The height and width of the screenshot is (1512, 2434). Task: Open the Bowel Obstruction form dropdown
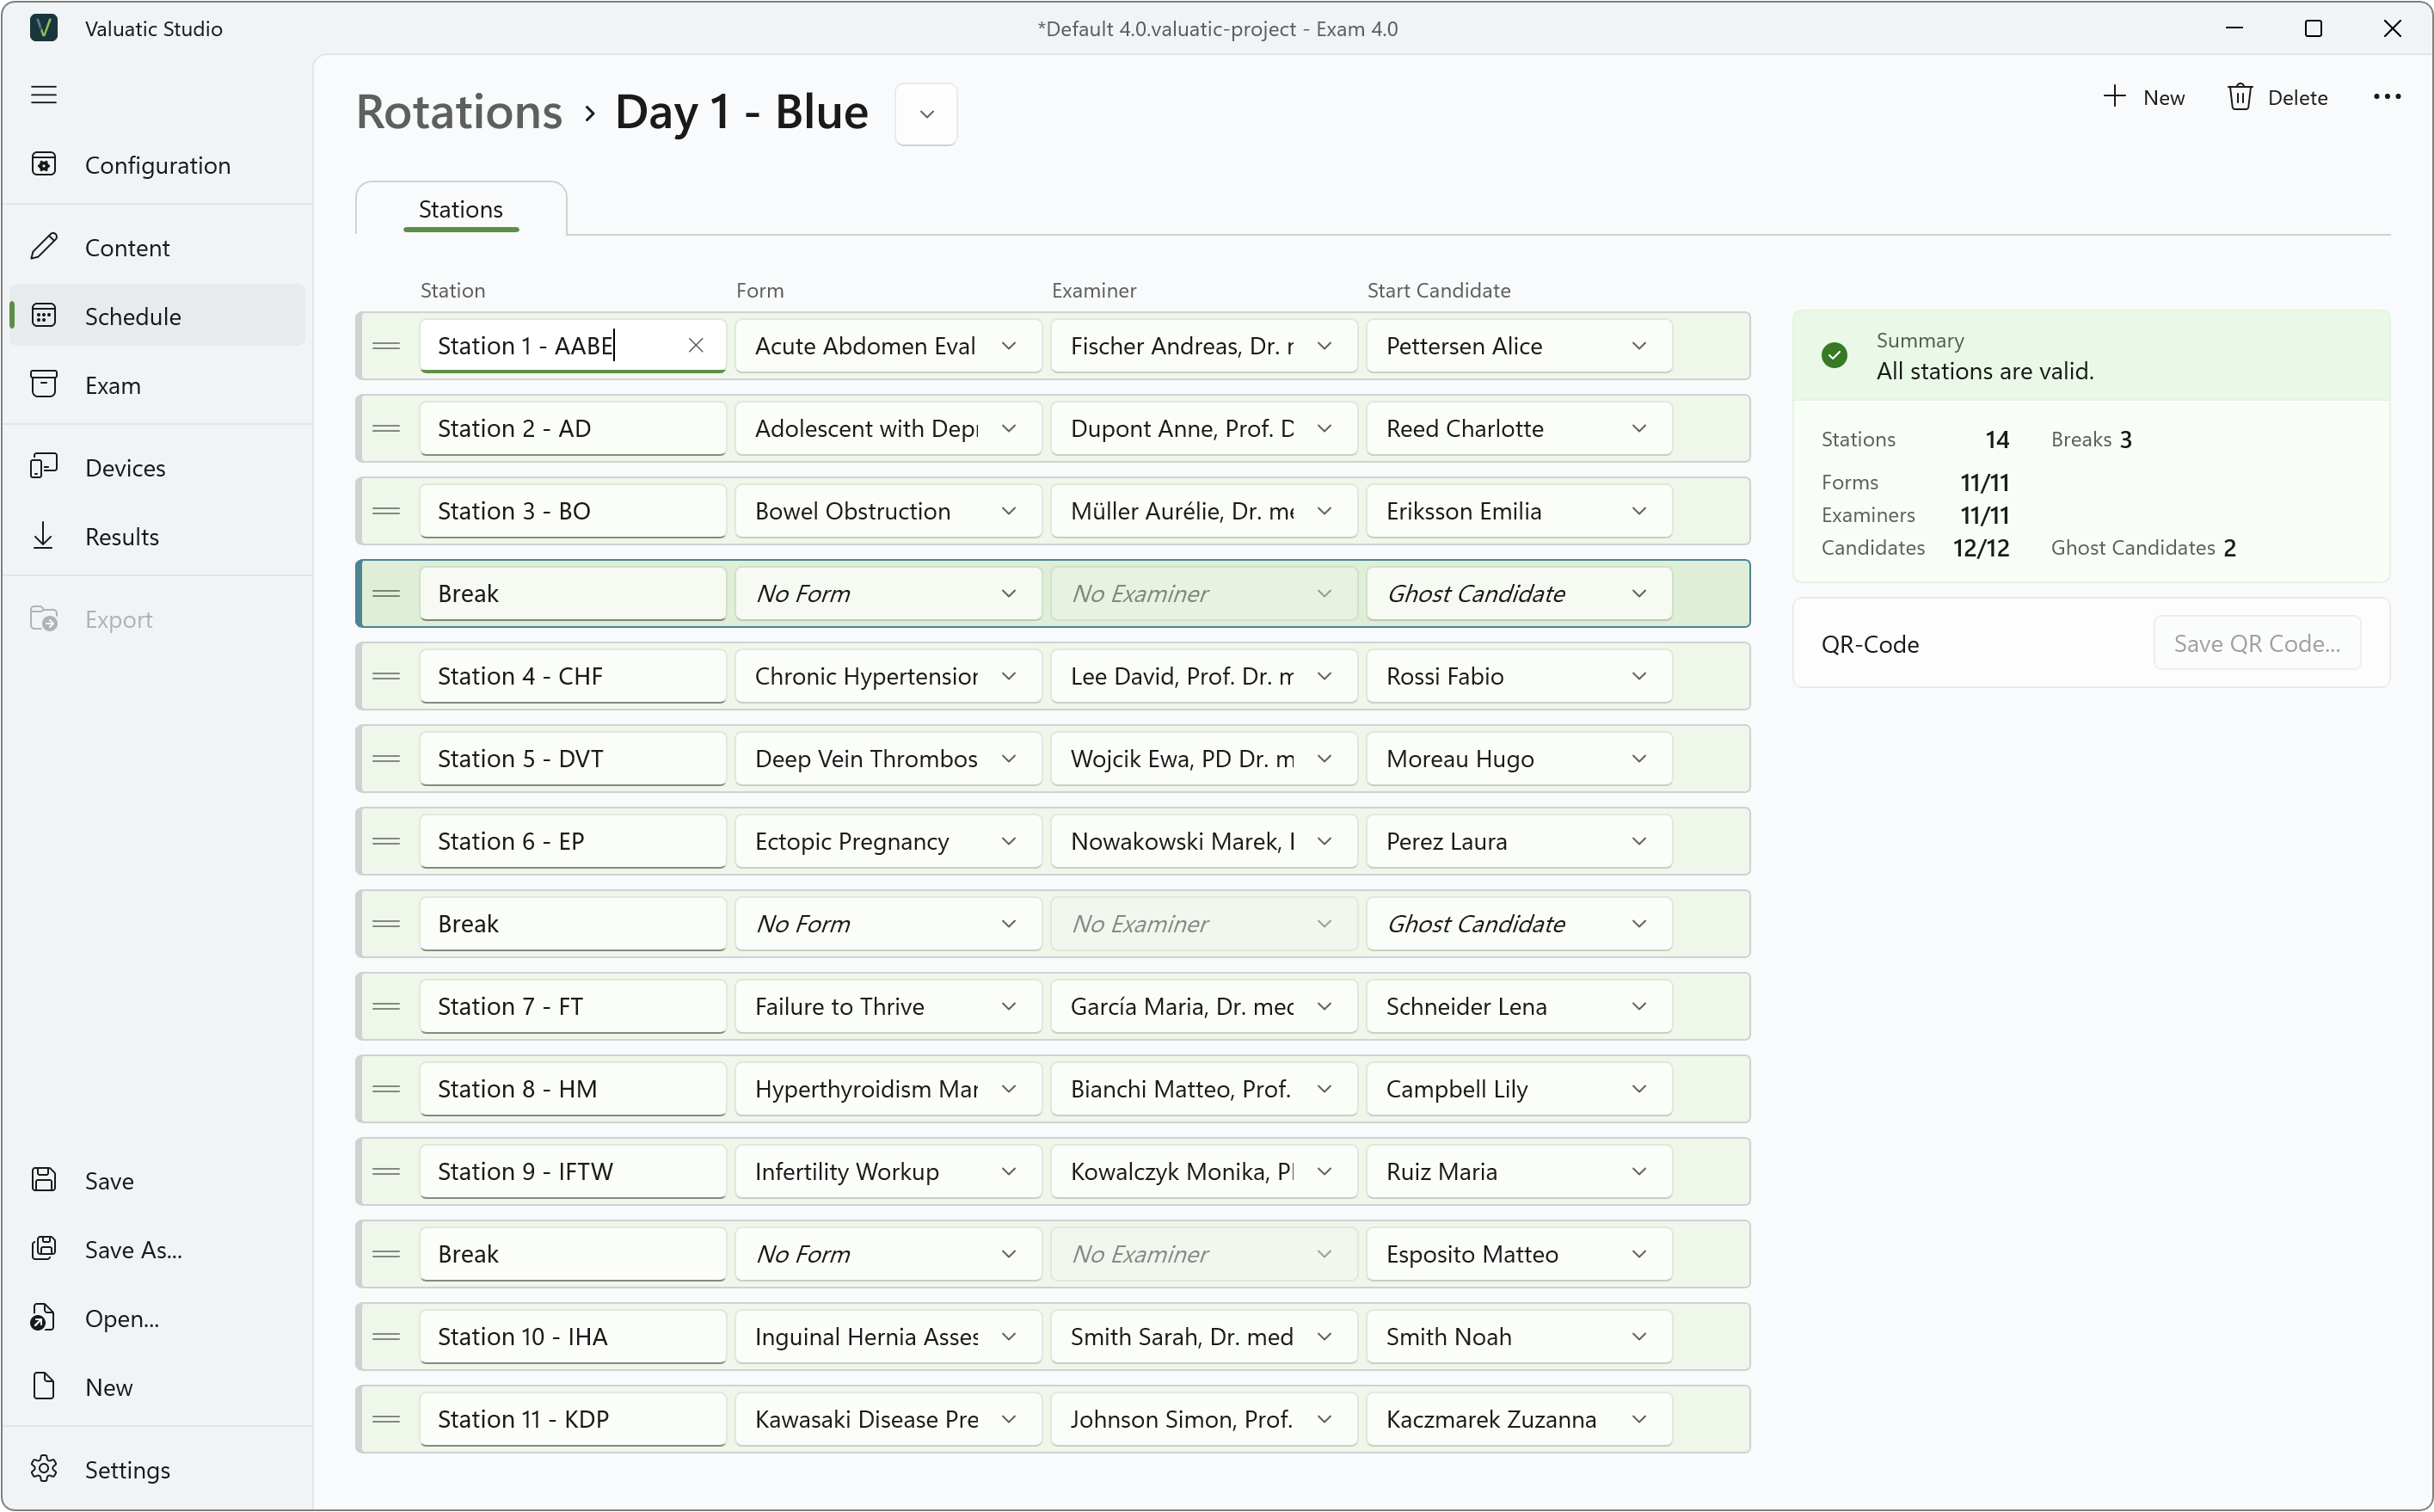888,511
